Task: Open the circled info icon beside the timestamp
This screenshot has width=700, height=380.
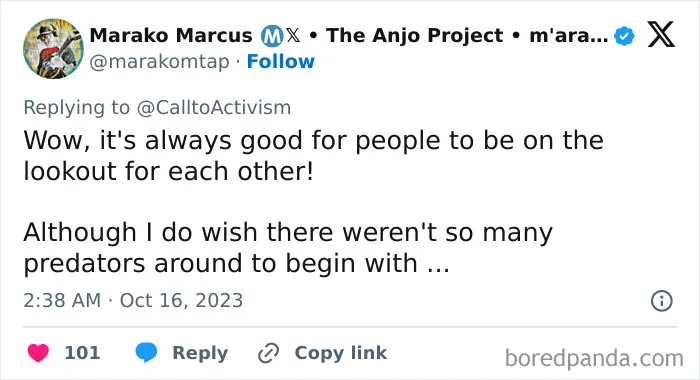Action: tap(662, 301)
